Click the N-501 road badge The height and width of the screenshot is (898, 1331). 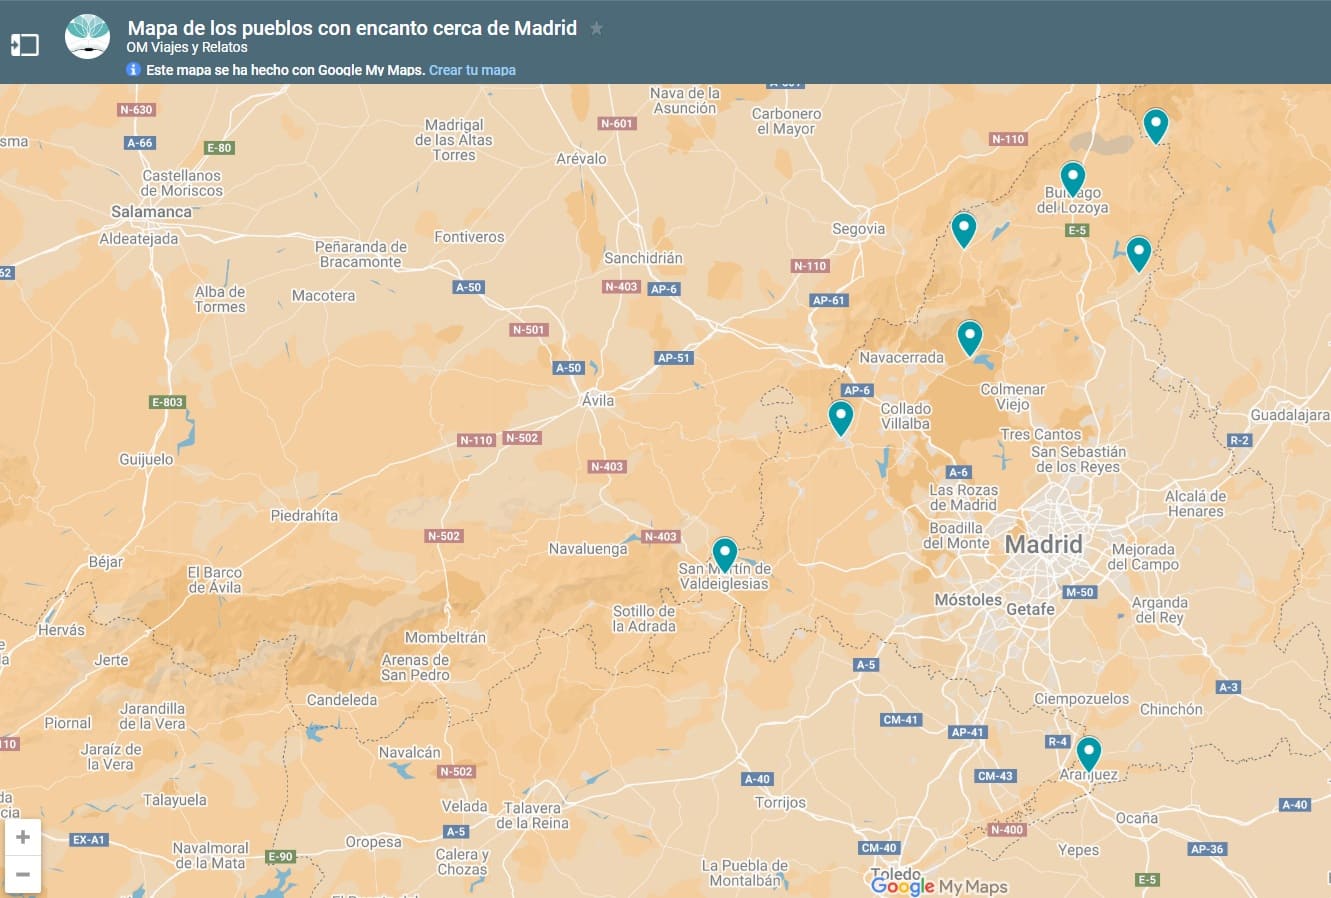[528, 330]
